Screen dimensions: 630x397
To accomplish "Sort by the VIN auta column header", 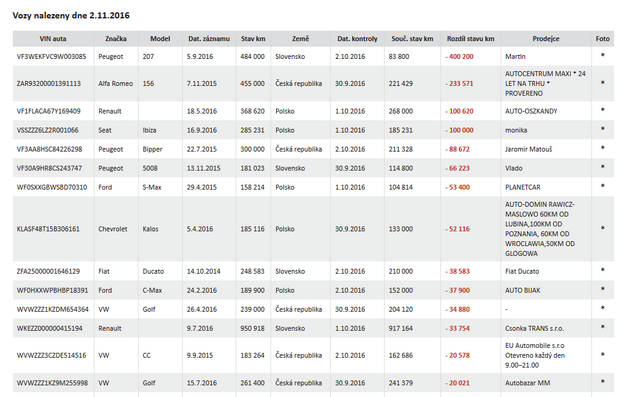I will 53,39.
